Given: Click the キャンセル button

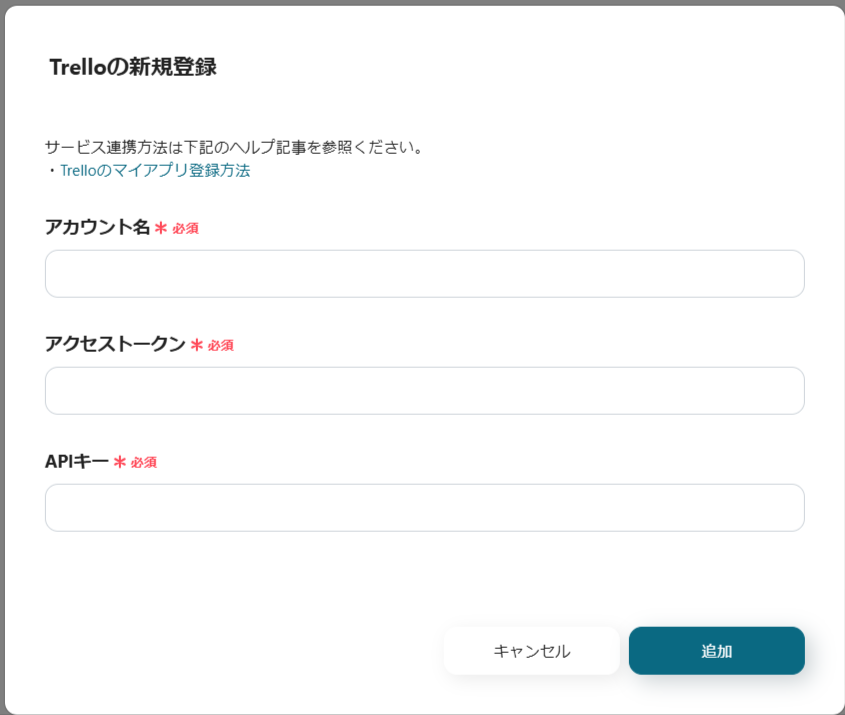Looking at the screenshot, I should tap(532, 651).
